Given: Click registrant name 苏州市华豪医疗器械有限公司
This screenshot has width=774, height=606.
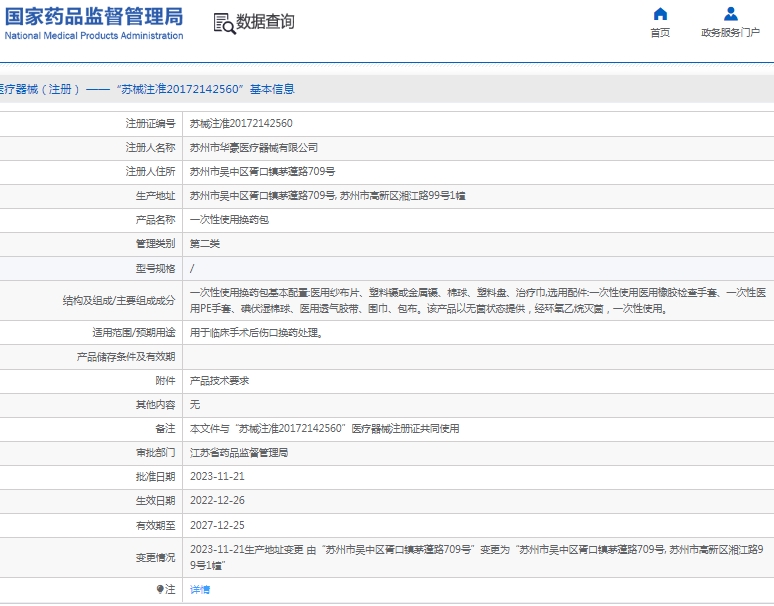Looking at the screenshot, I should pyautogui.click(x=254, y=147).
